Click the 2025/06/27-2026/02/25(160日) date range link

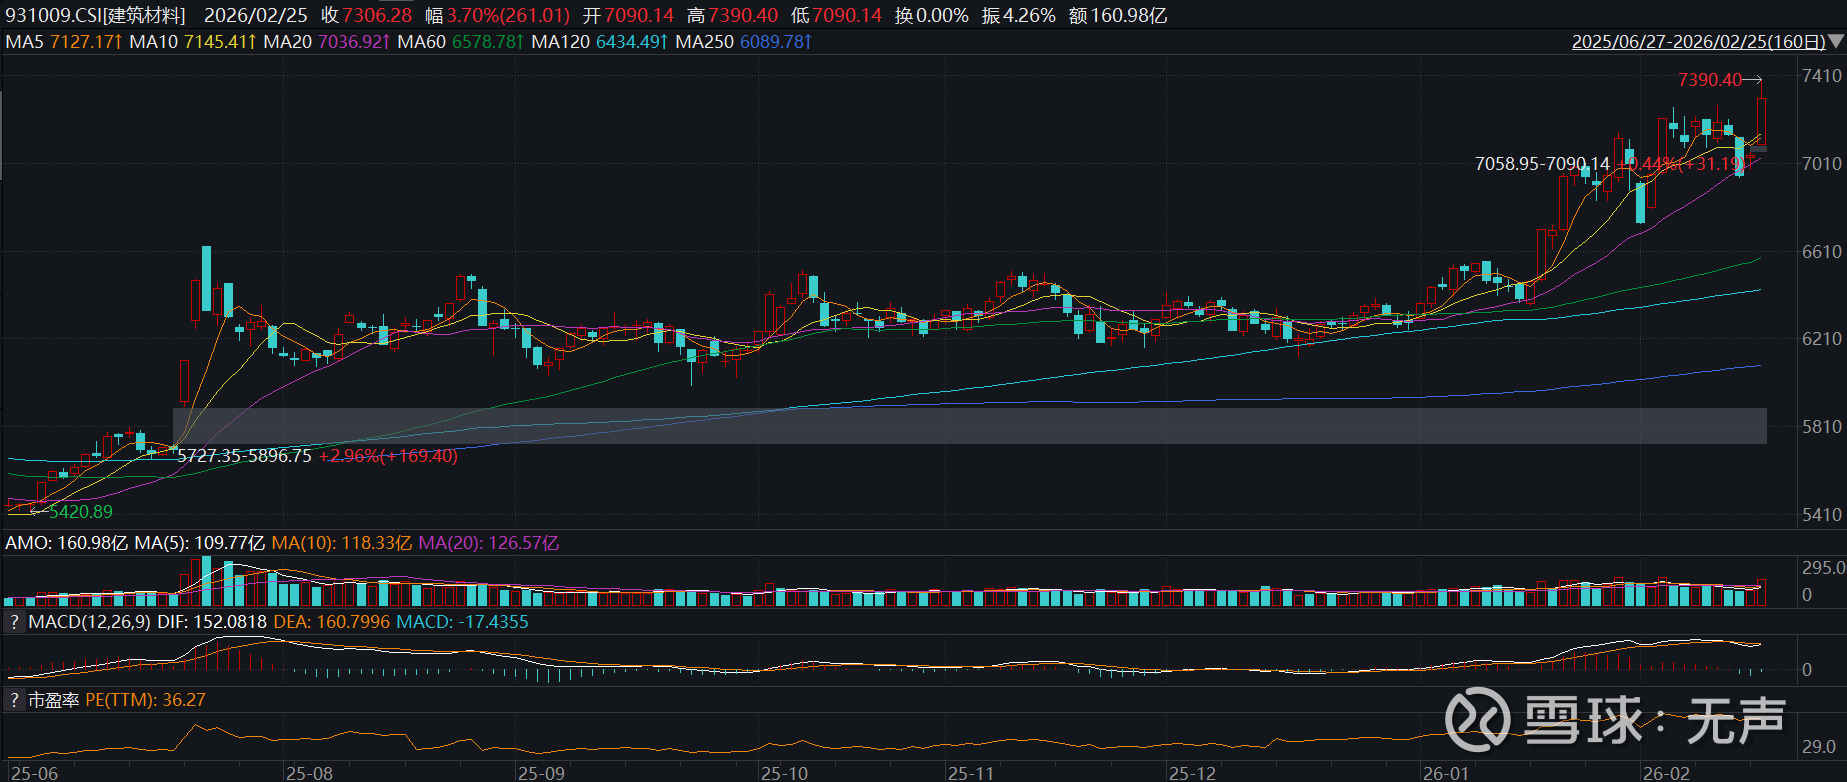click(x=1698, y=42)
